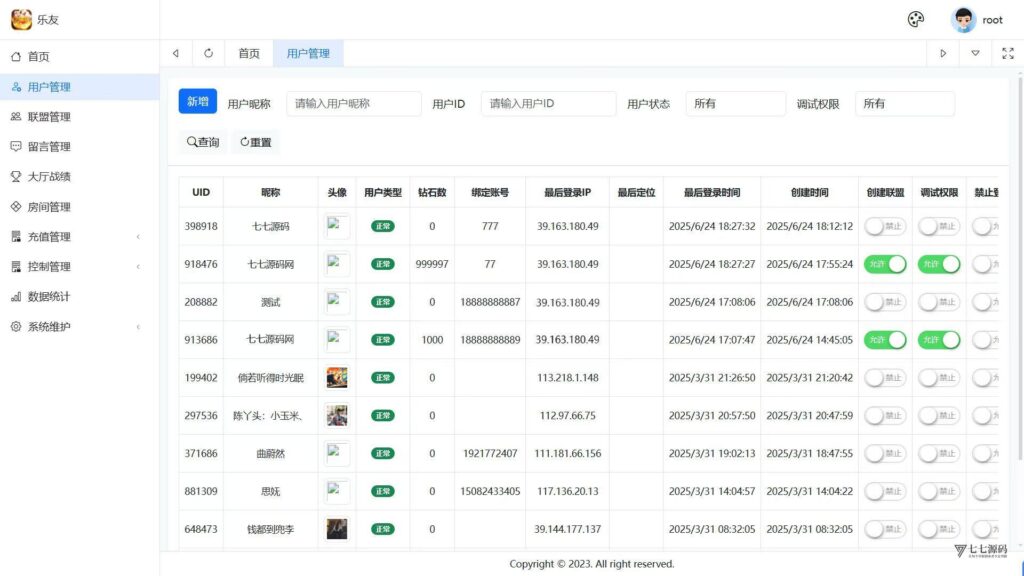Click nickname 七七源码 in first row

(270, 227)
